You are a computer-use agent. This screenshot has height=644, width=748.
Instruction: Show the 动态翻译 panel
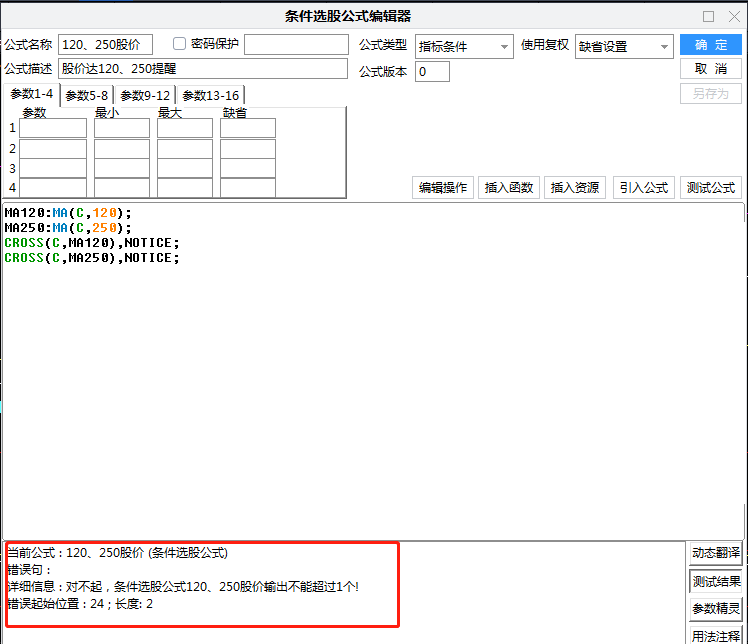716,553
